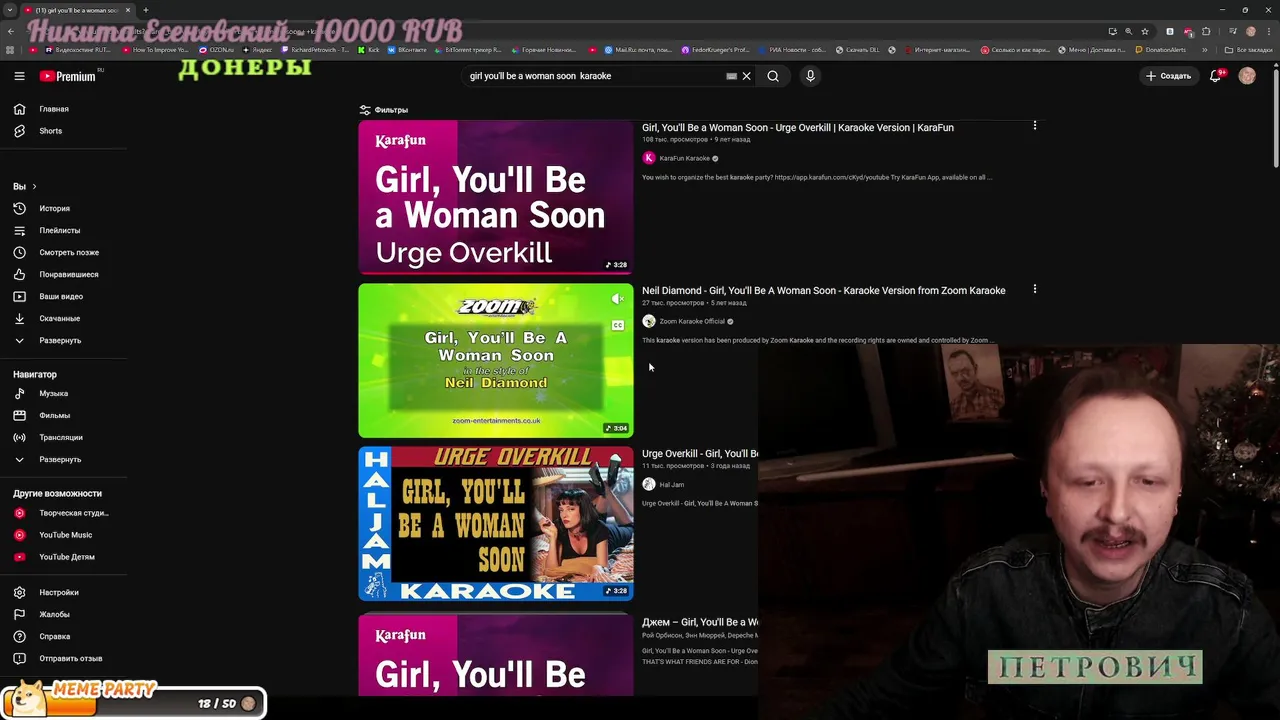Open Zoom Karaoke Official channel
Image resolution: width=1280 pixels, height=720 pixels.
692,321
